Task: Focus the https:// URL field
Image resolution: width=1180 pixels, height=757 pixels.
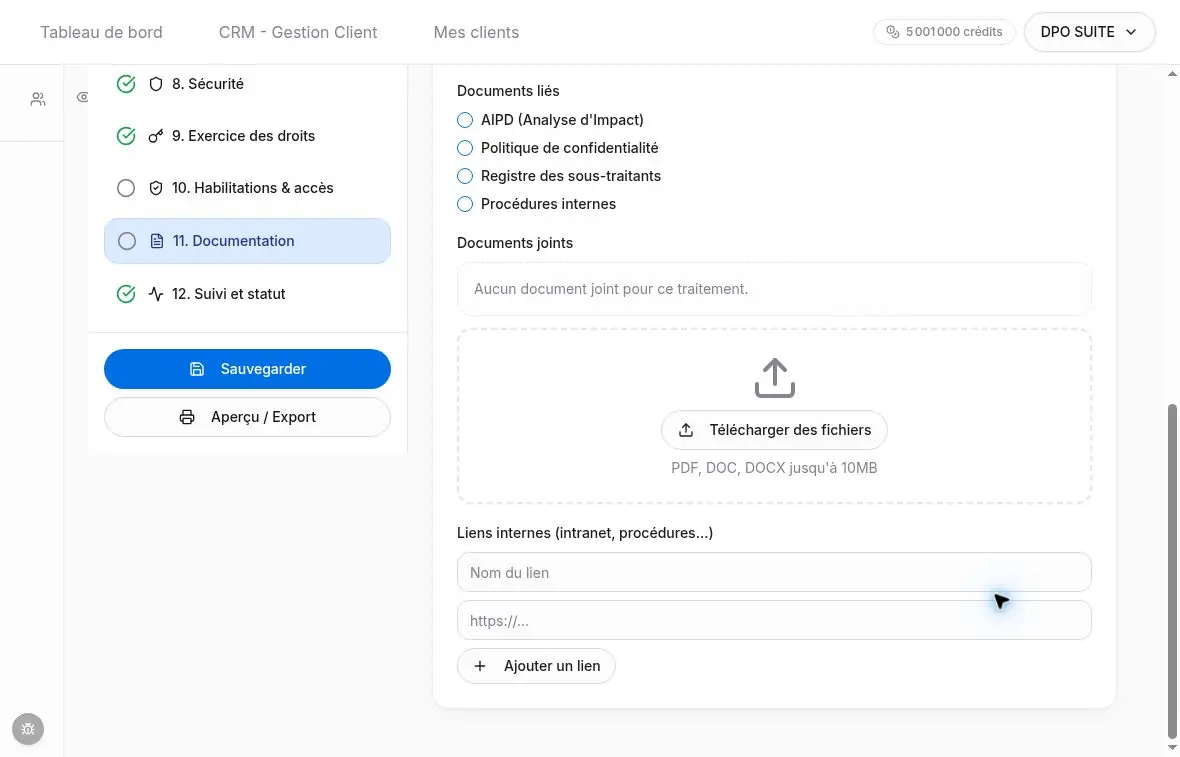Action: click(774, 620)
